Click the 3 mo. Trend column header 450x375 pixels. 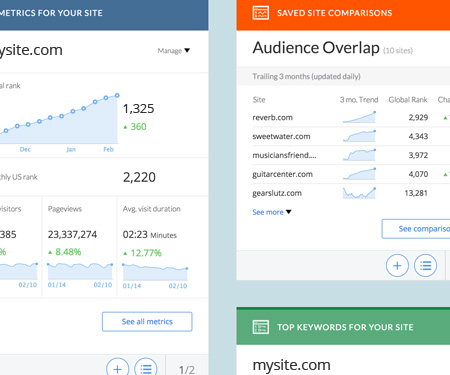pos(359,100)
